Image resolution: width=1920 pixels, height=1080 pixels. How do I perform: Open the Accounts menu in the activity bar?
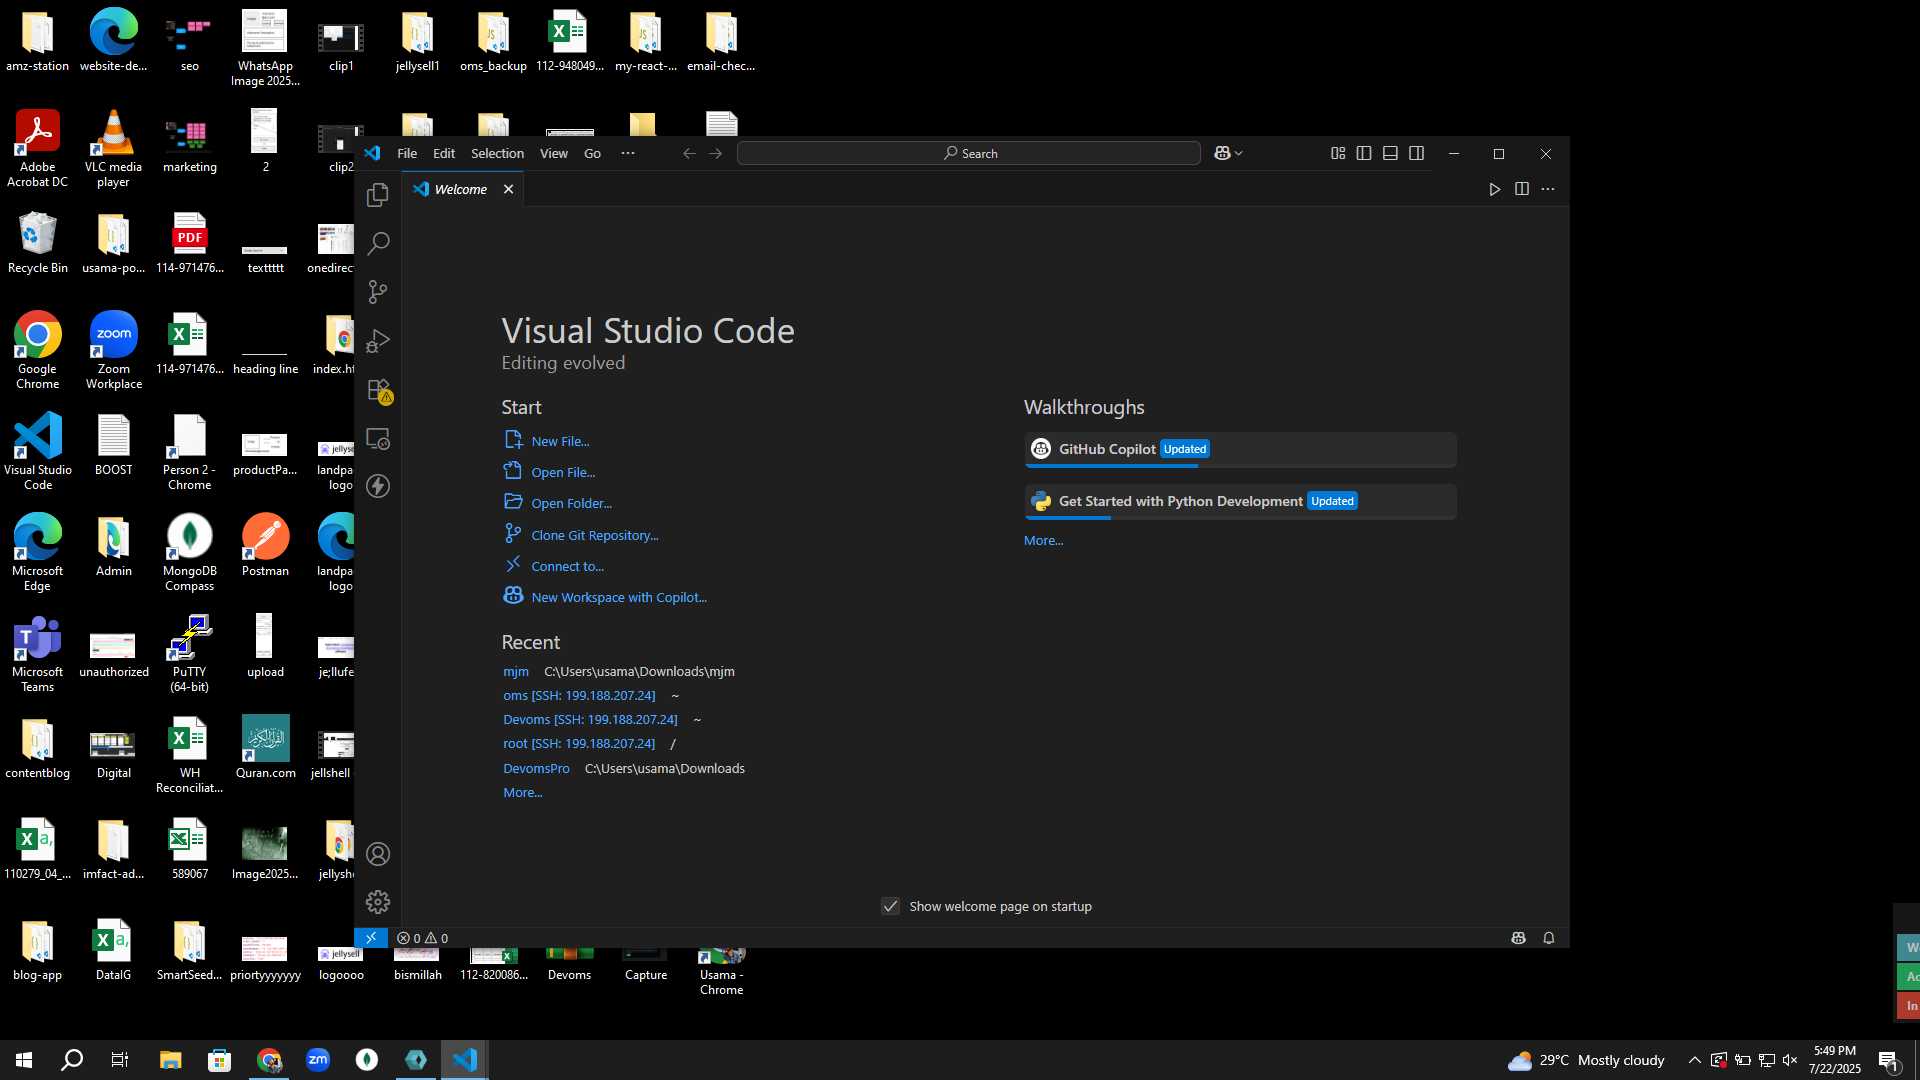pos(378,854)
